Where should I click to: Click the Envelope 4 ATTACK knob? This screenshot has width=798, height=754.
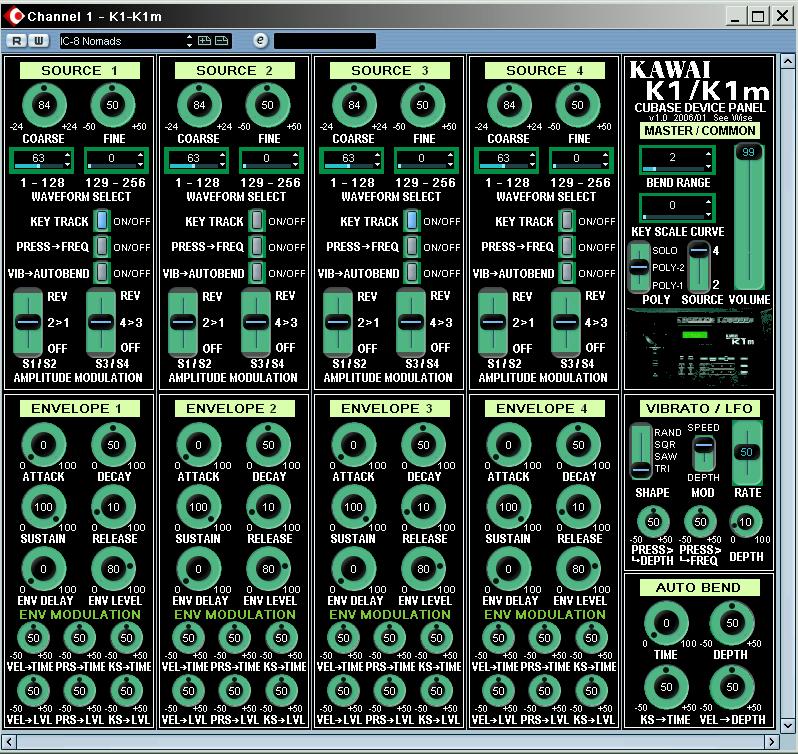[x=508, y=445]
